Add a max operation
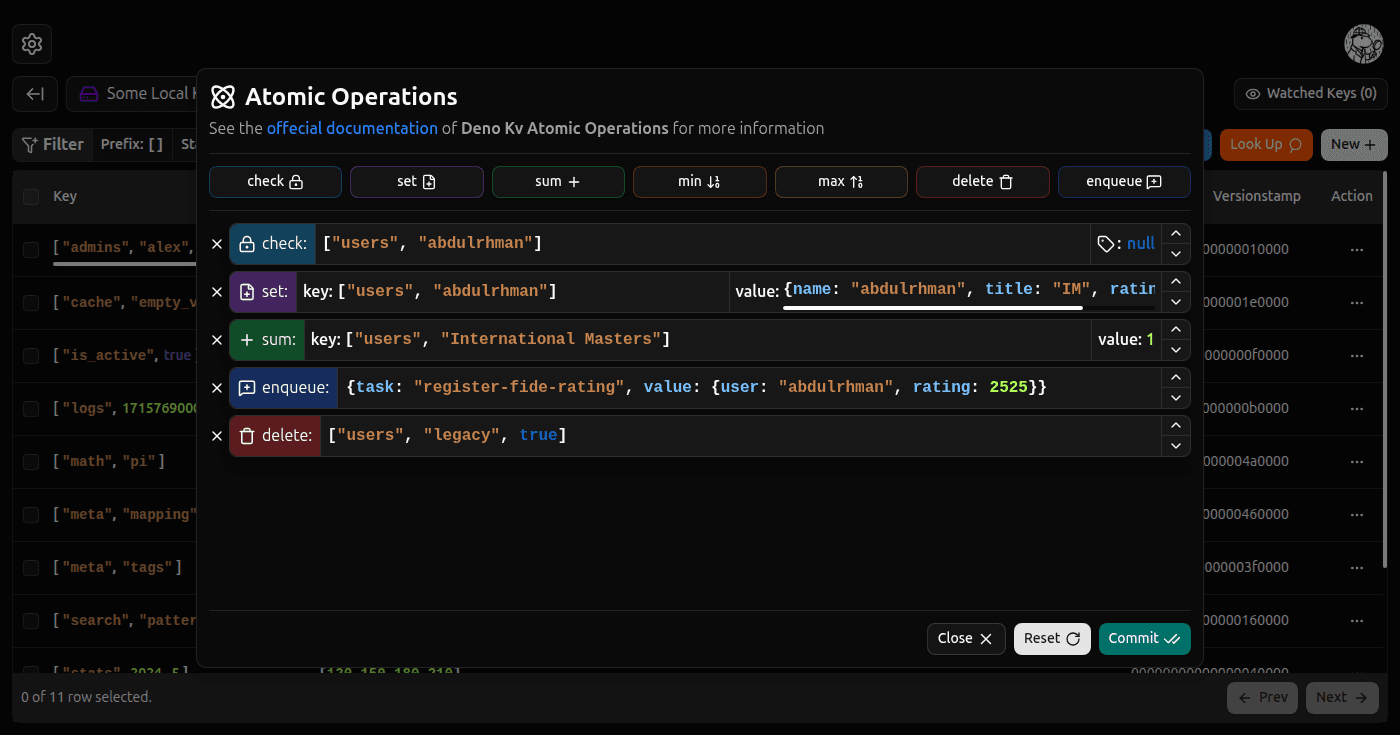Screen dimensions: 1400x735 click(841, 182)
